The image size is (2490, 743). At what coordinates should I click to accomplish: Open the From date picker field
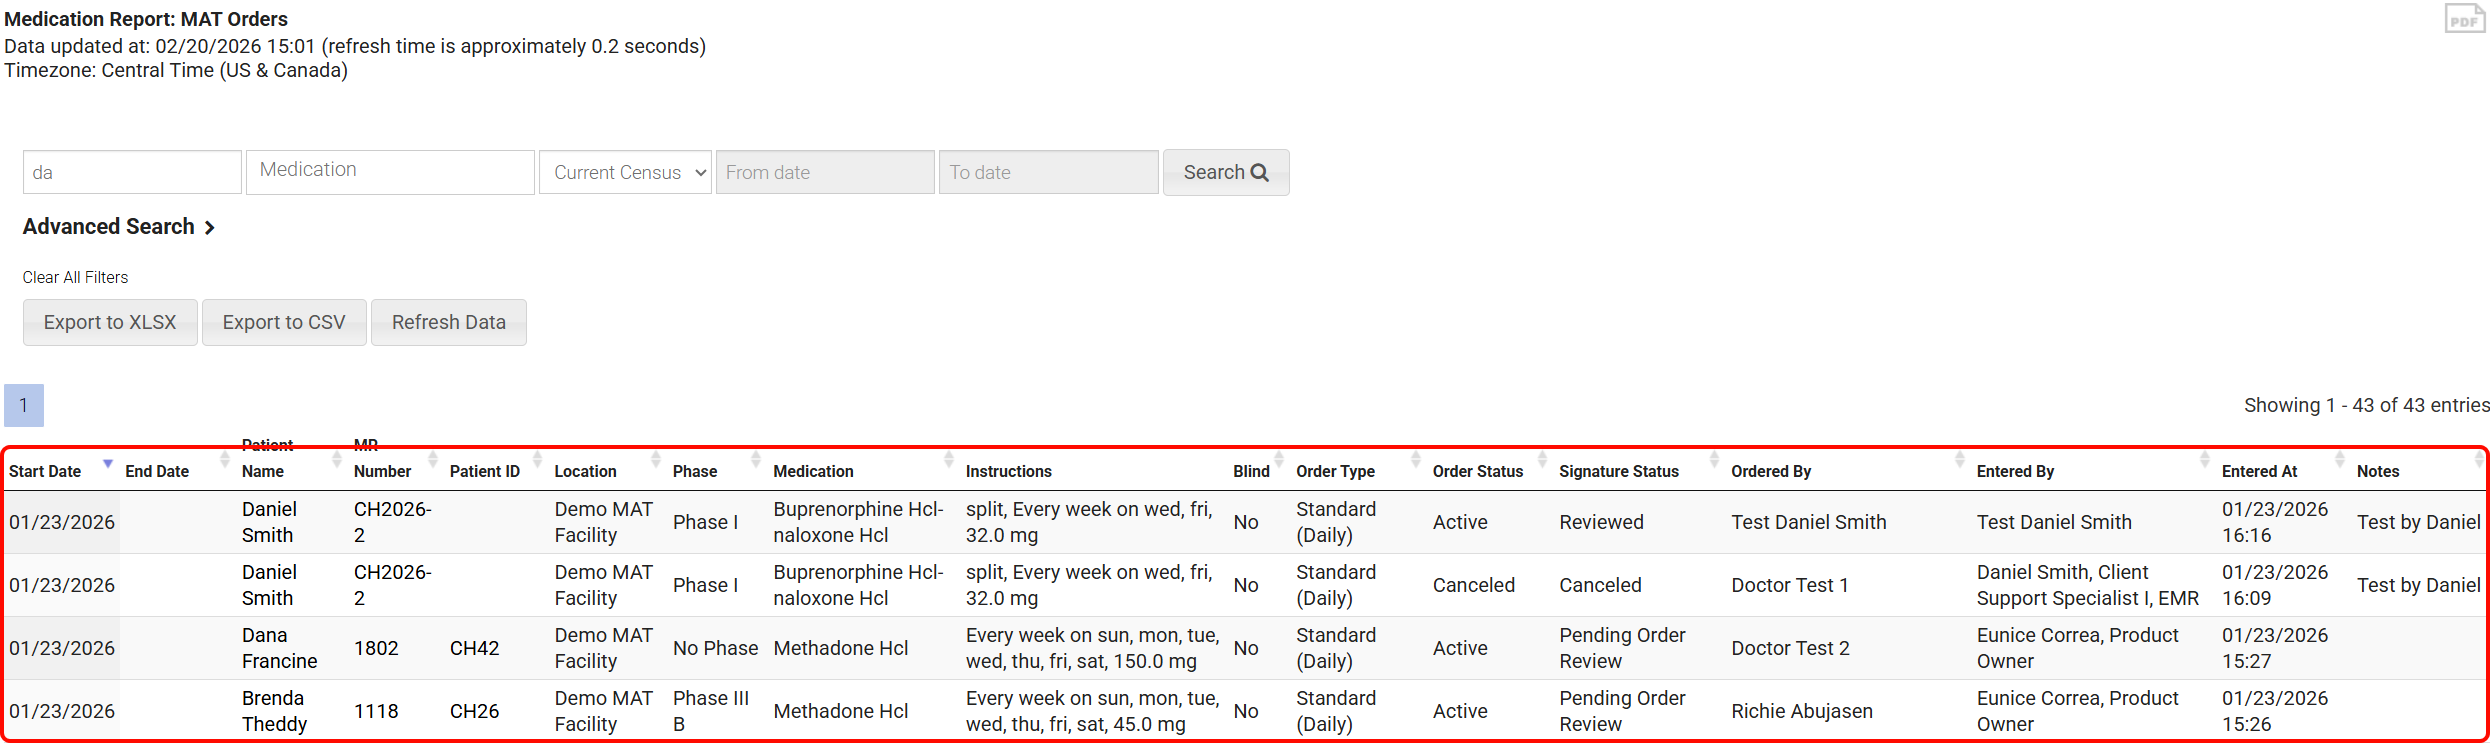[824, 172]
